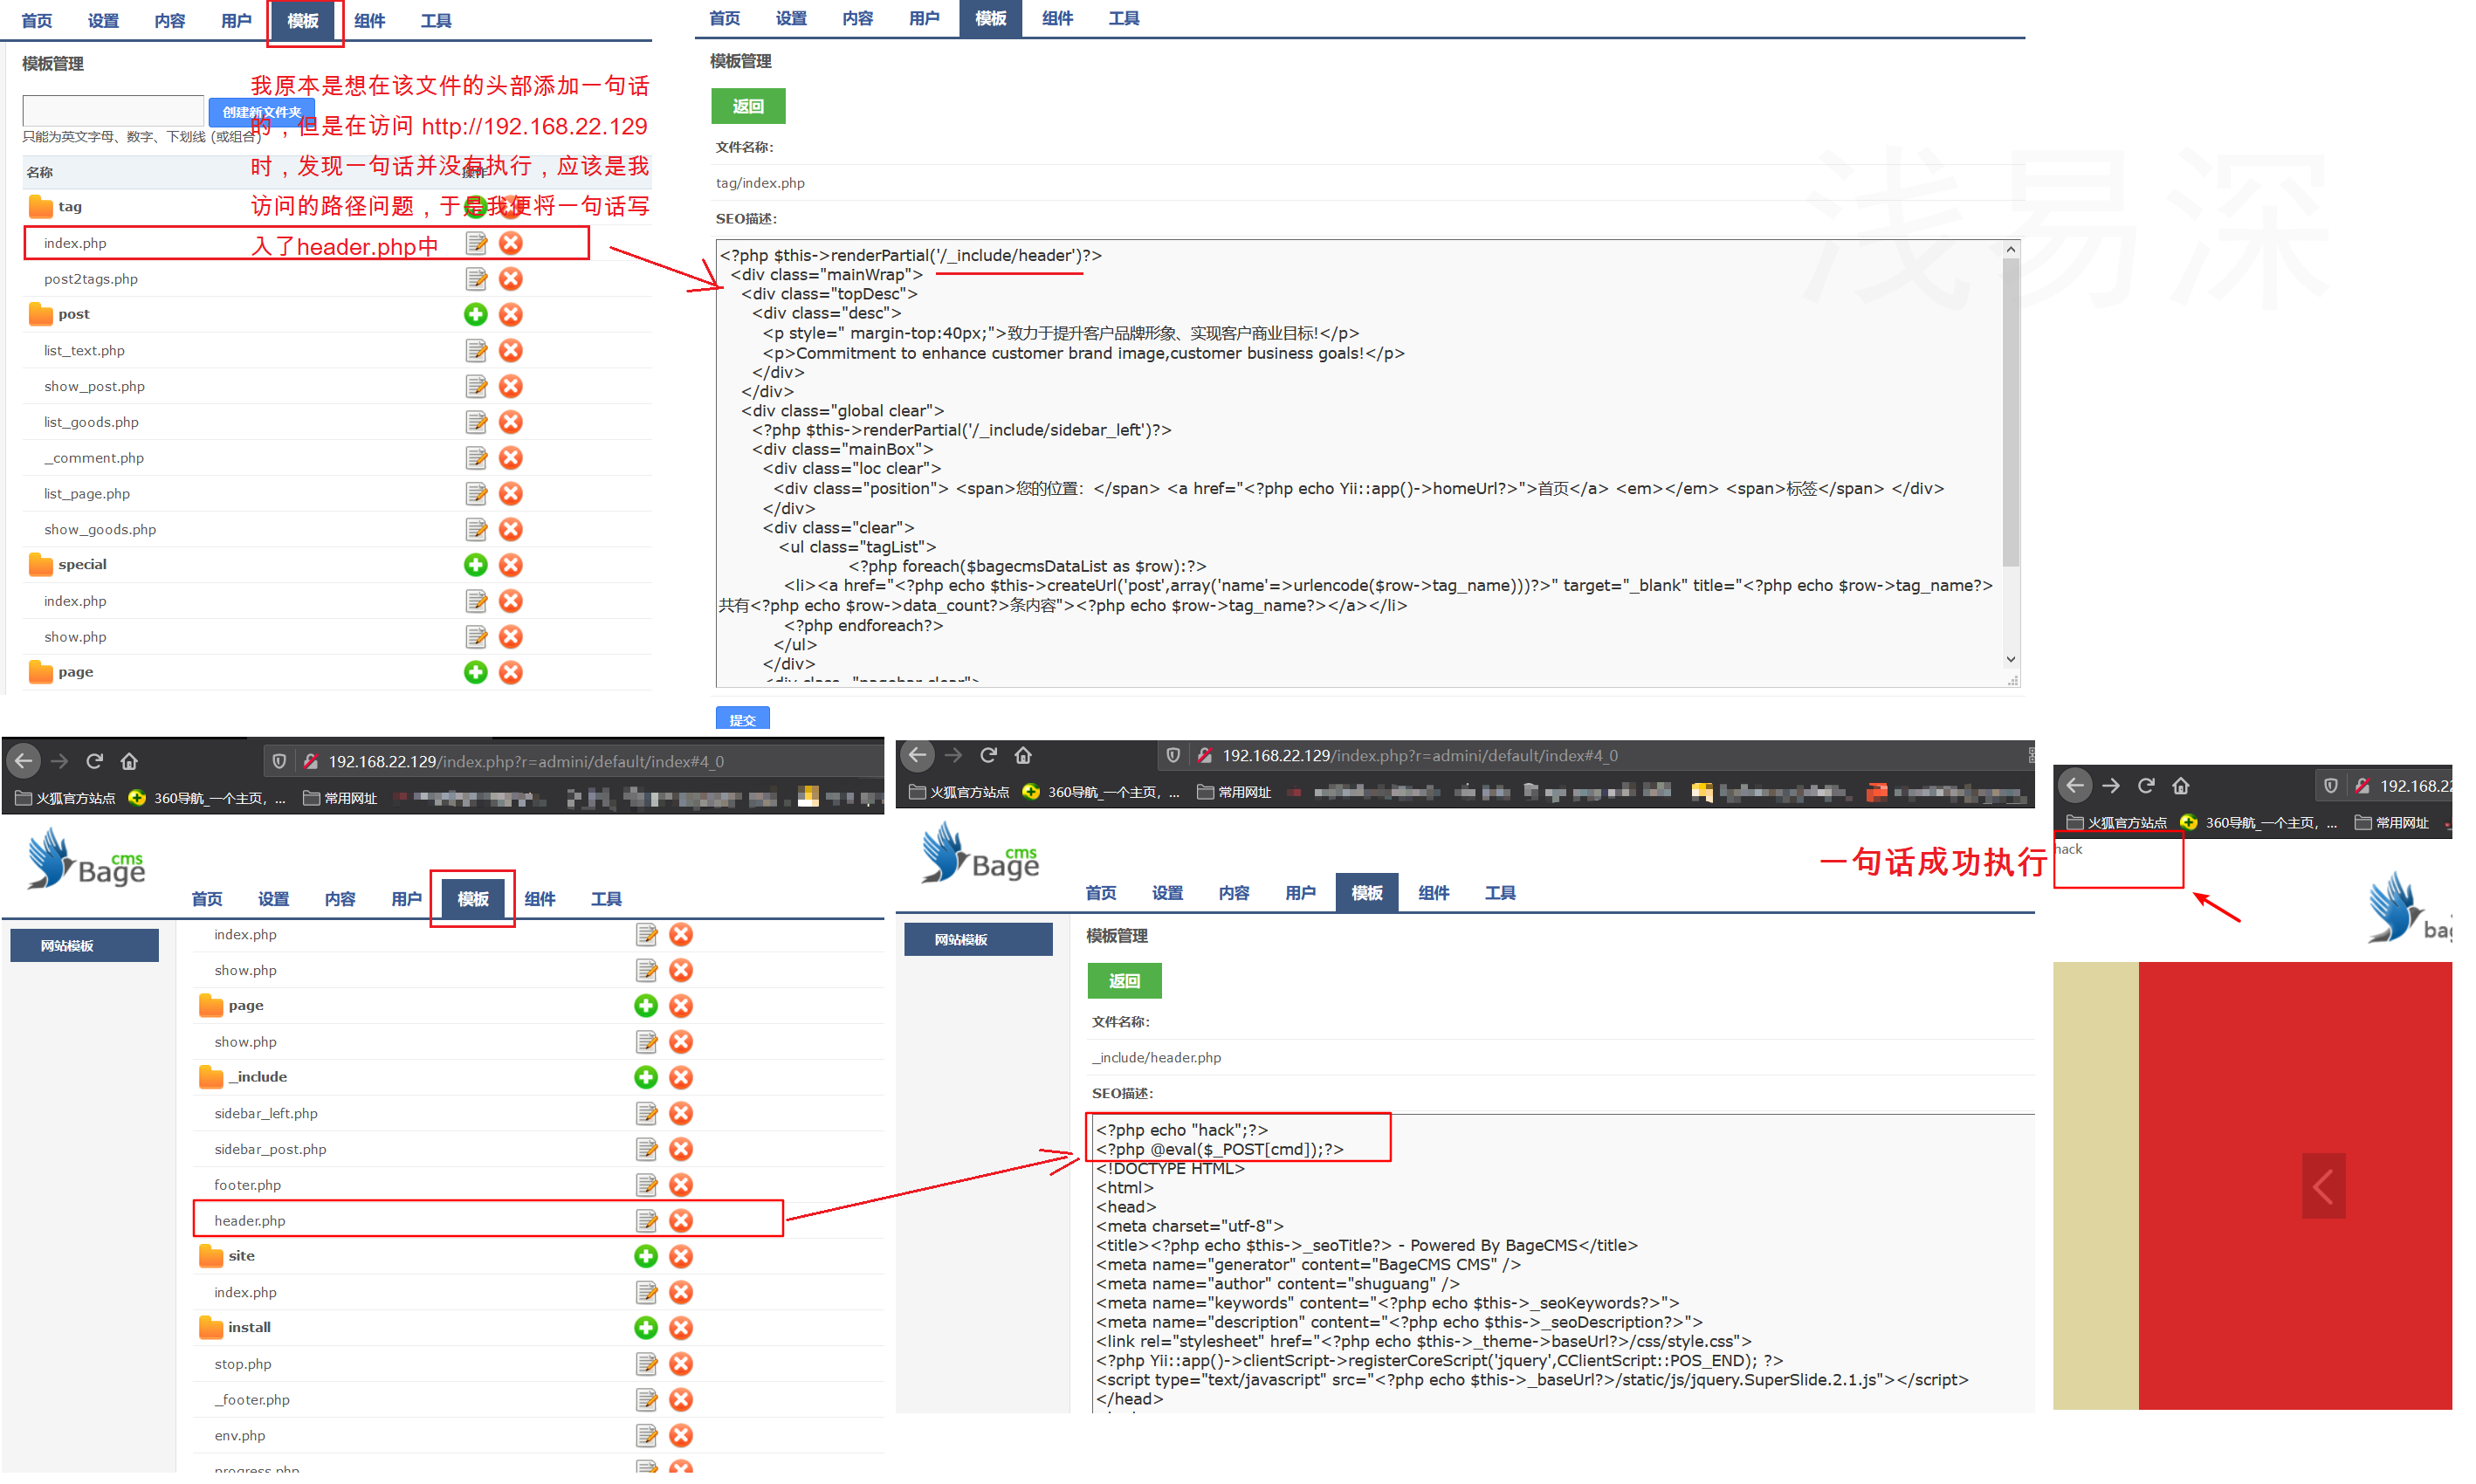Screen dimensions: 2476x1484
Task: Edit sidebar_left.php in the _include folder
Action: point(647,1113)
